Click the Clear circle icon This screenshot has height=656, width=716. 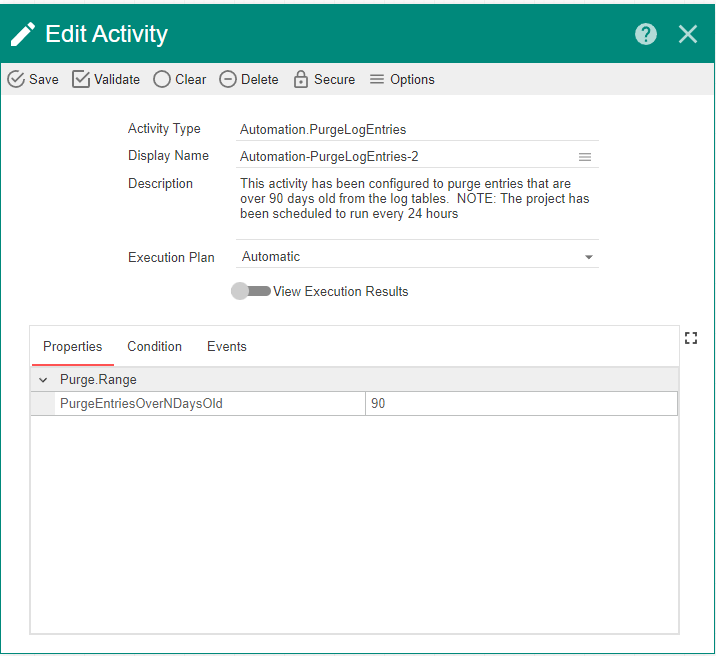162,80
